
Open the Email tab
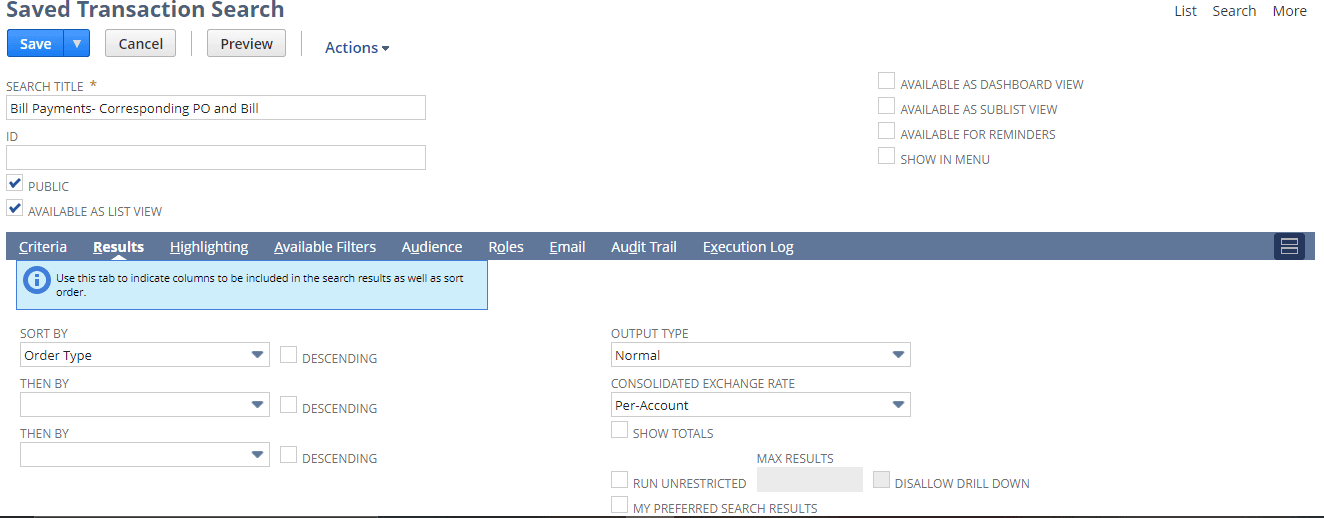click(567, 247)
